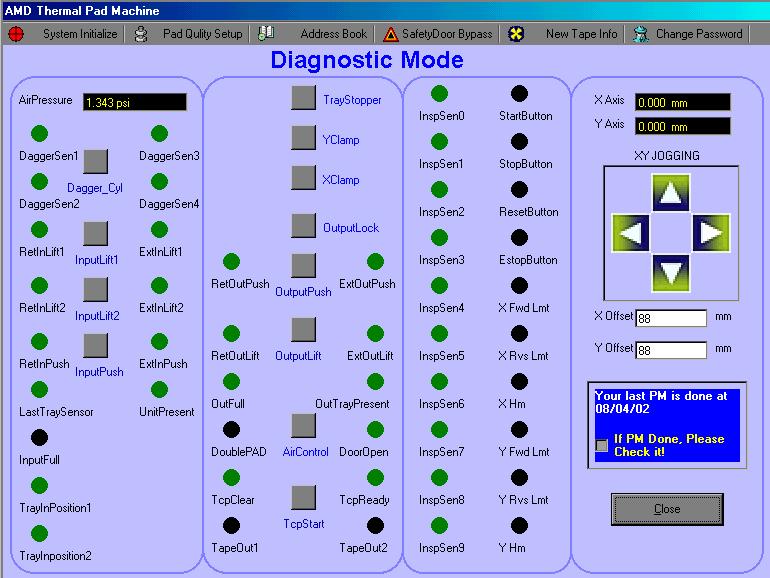Screen dimensions: 770x578
Task: Toggle the TcpStart output button
Action: pyautogui.click(x=303, y=497)
